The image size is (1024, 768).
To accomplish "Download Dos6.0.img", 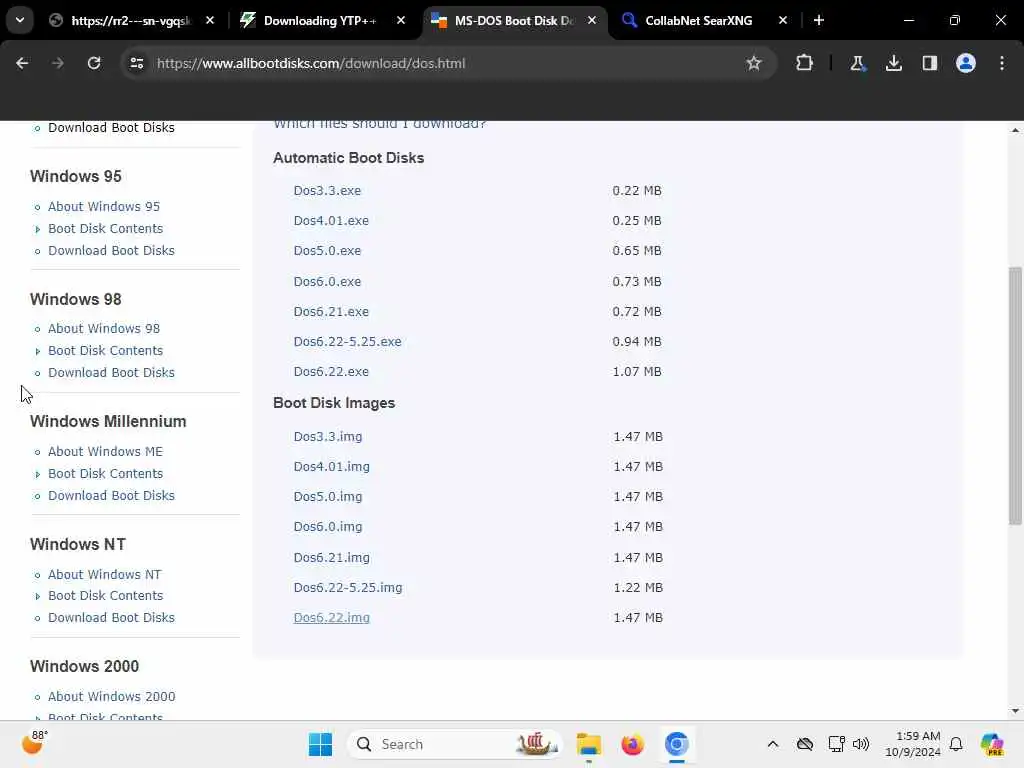I will 328,526.
